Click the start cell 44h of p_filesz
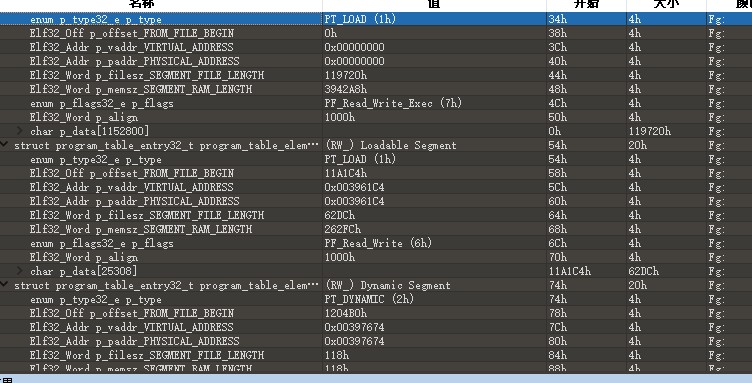The height and width of the screenshot is (383, 752). tap(558, 75)
